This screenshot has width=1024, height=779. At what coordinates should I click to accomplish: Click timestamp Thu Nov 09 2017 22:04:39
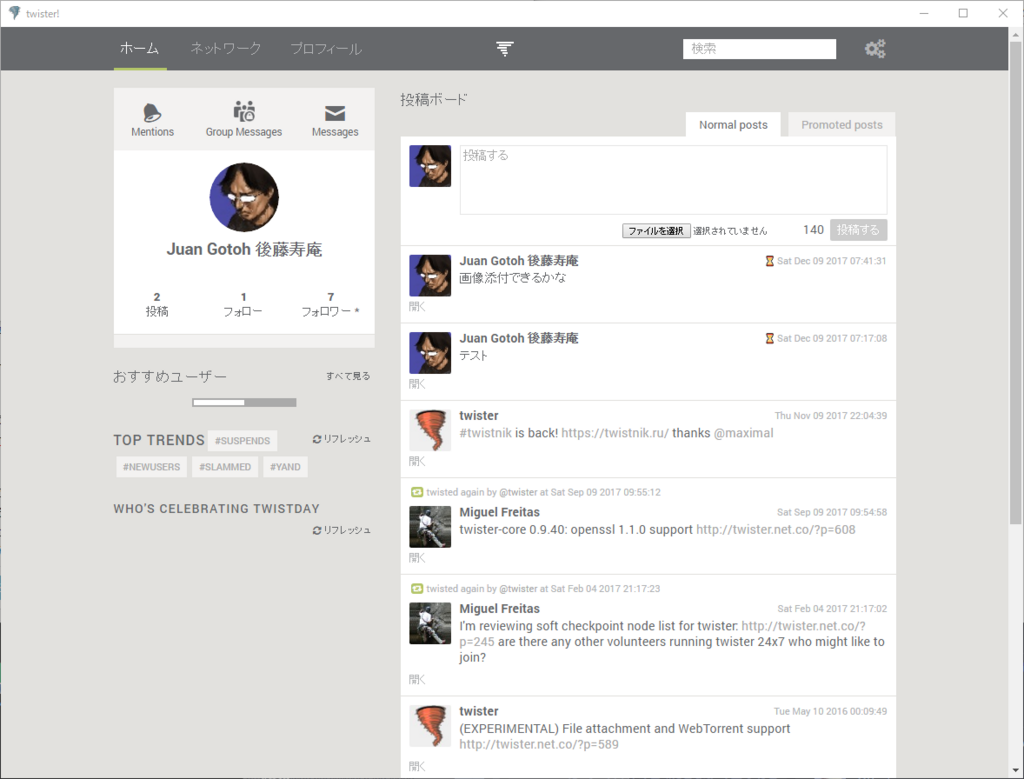[831, 415]
